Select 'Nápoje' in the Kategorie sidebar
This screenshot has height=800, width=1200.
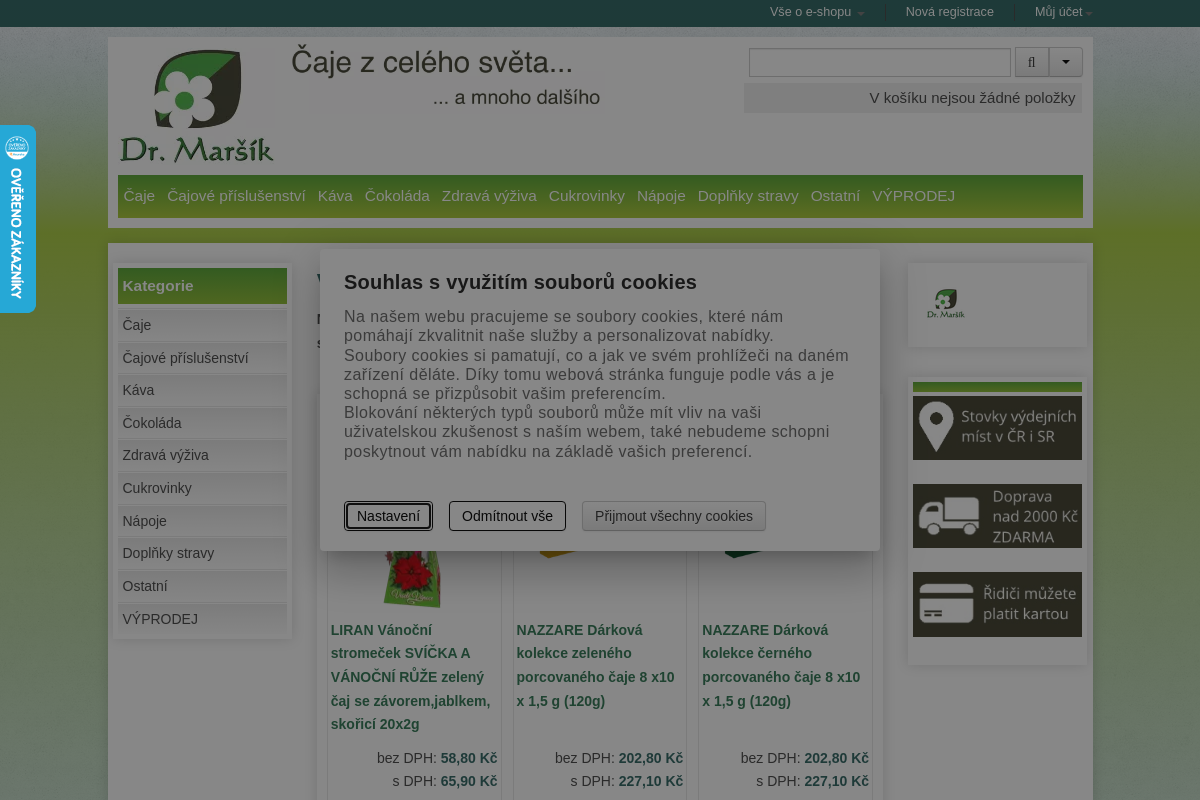point(202,521)
